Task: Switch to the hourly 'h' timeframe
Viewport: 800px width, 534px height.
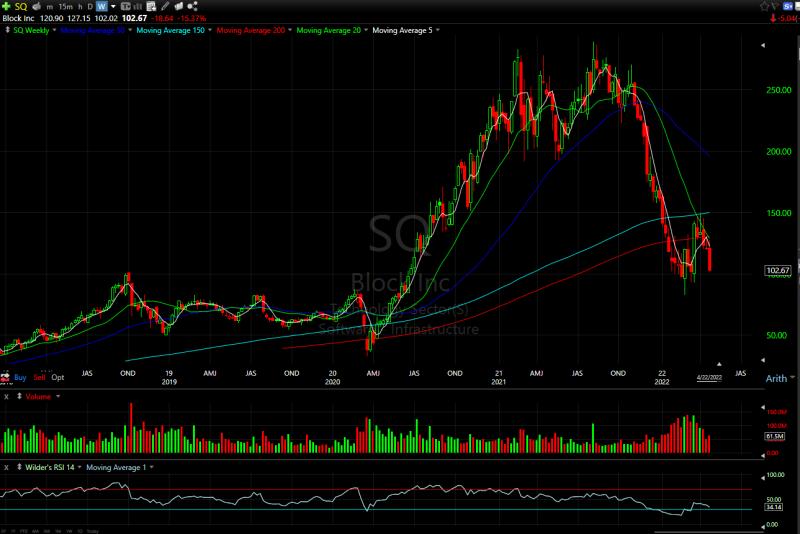Action: [x=80, y=7]
